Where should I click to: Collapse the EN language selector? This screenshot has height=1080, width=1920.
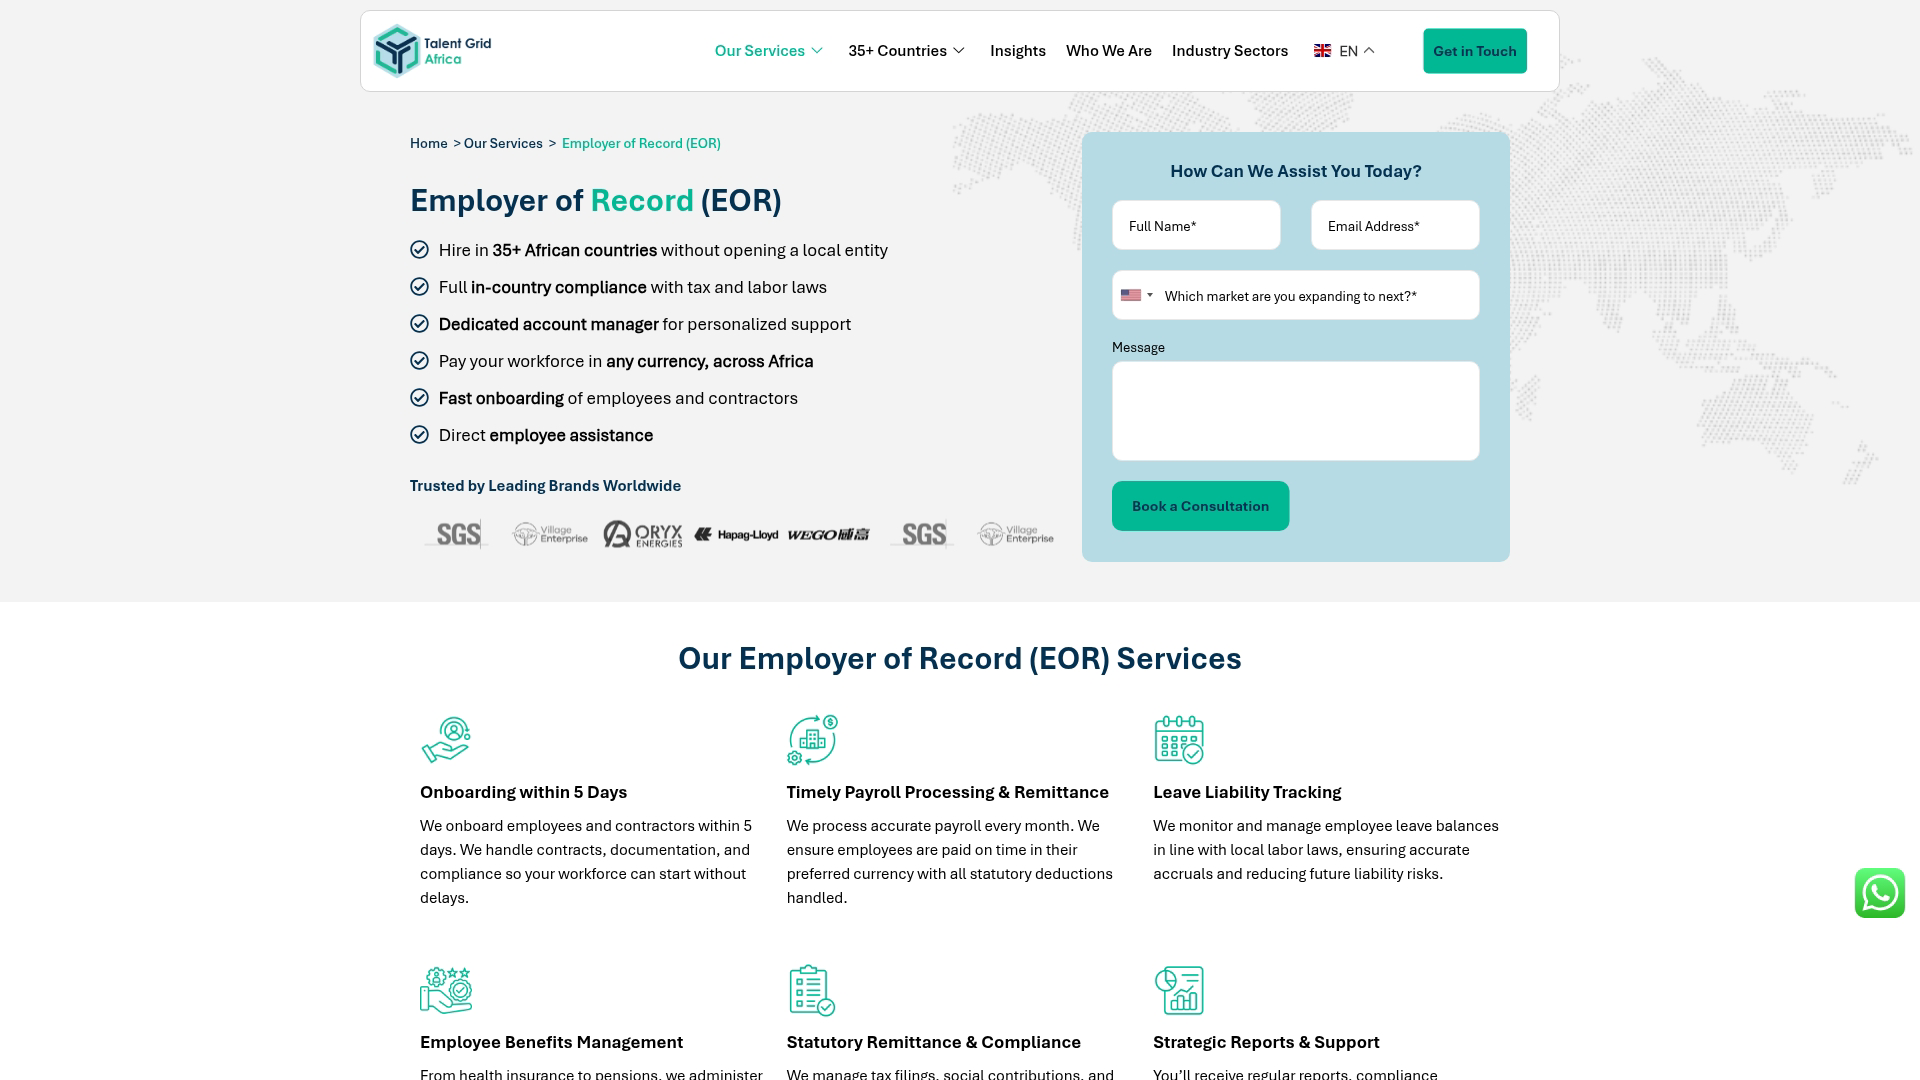[1345, 50]
